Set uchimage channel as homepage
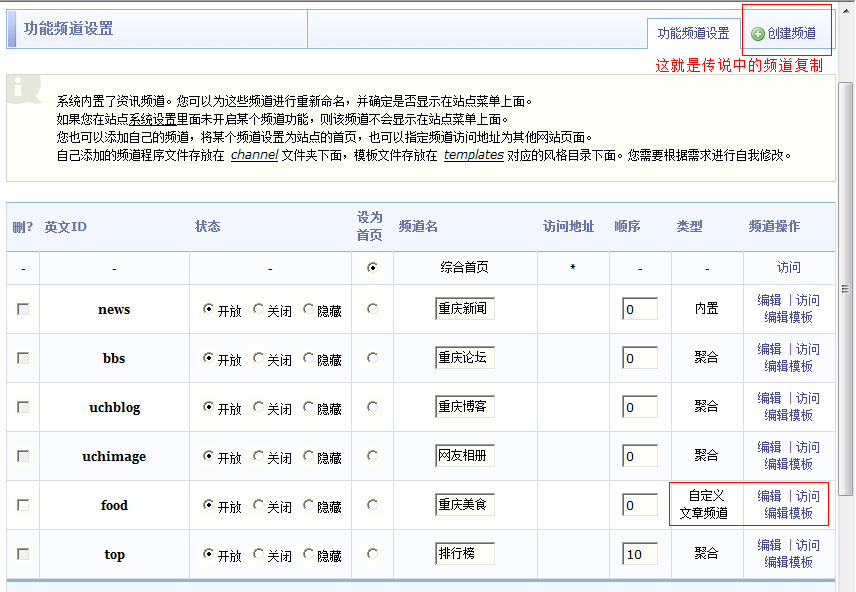Image resolution: width=856 pixels, height=592 pixels. (x=372, y=456)
